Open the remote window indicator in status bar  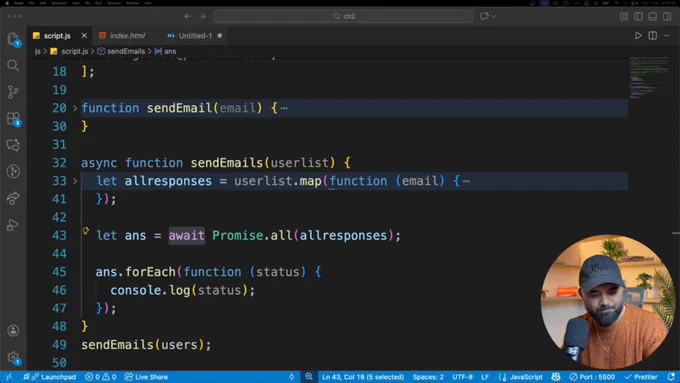coord(9,377)
